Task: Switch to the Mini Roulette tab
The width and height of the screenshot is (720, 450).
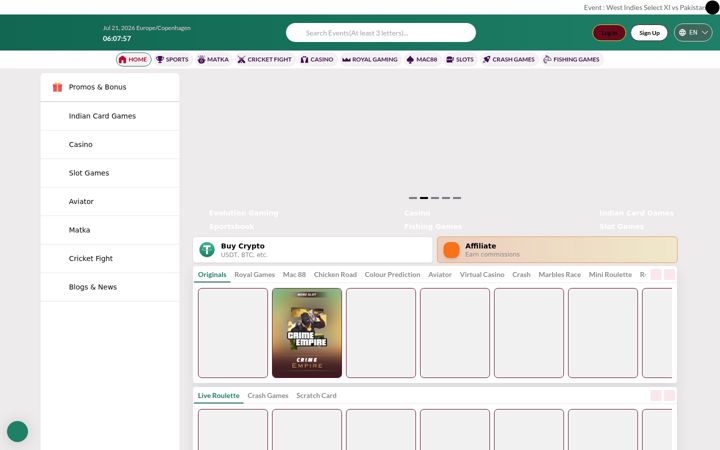Action: [610, 275]
